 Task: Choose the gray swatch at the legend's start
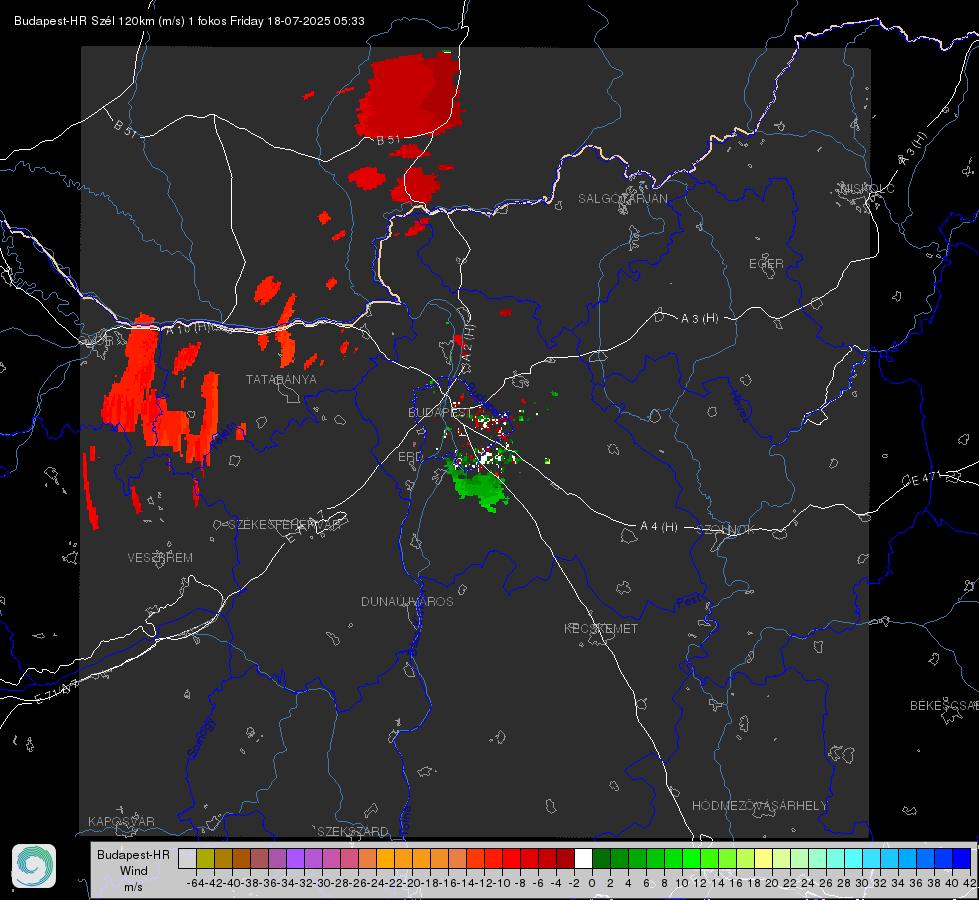coord(187,858)
